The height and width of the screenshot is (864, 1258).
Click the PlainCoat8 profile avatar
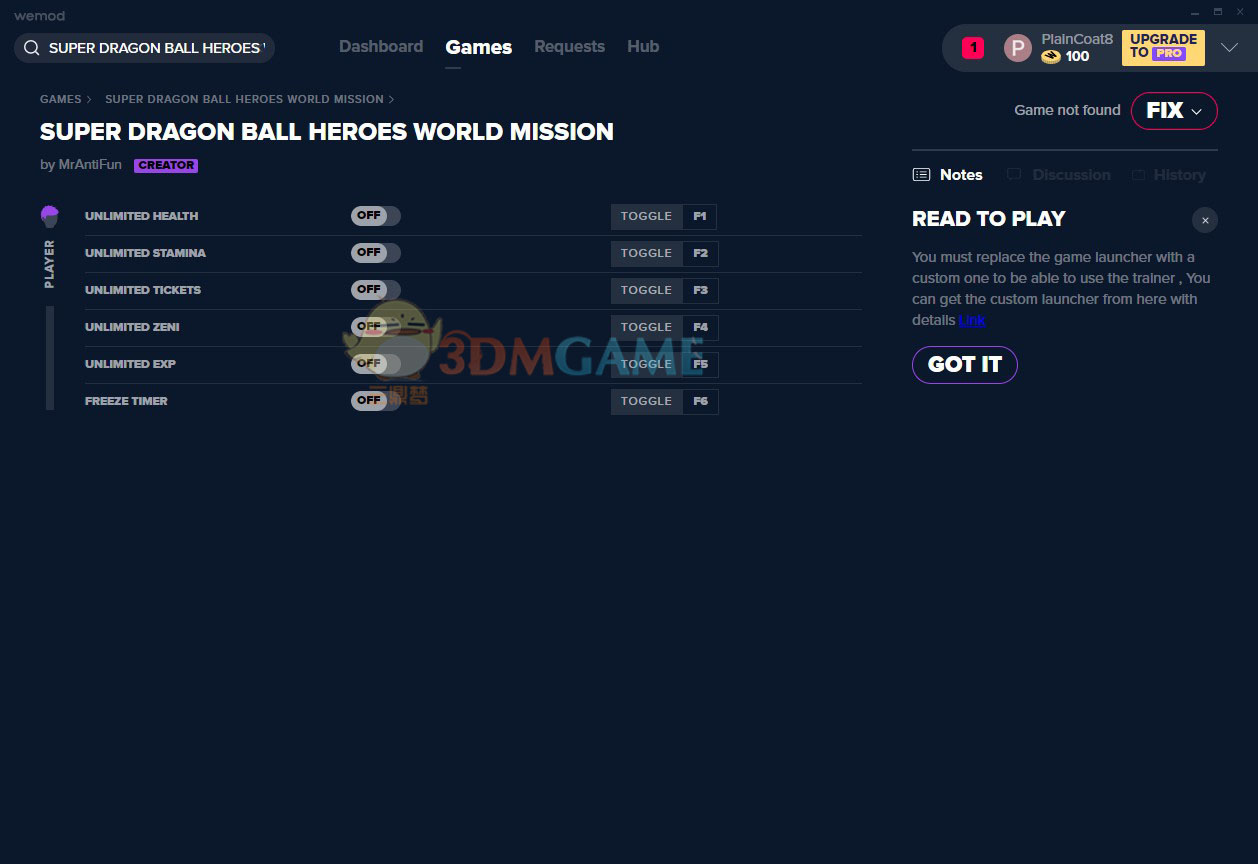pyautogui.click(x=1017, y=48)
